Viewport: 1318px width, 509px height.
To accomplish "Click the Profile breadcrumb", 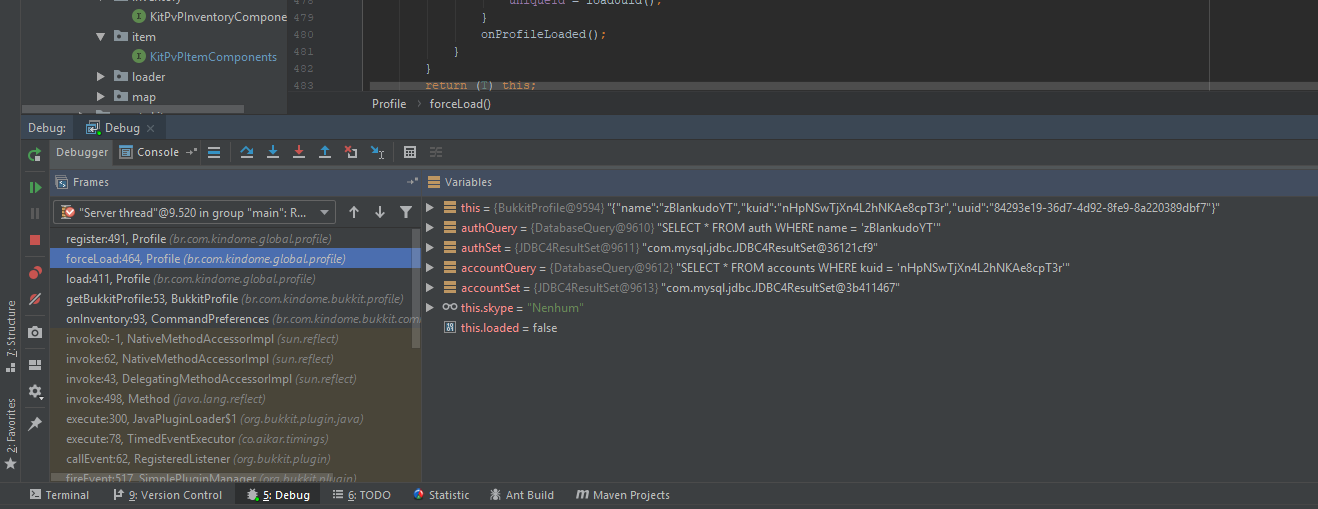I will pyautogui.click(x=389, y=104).
